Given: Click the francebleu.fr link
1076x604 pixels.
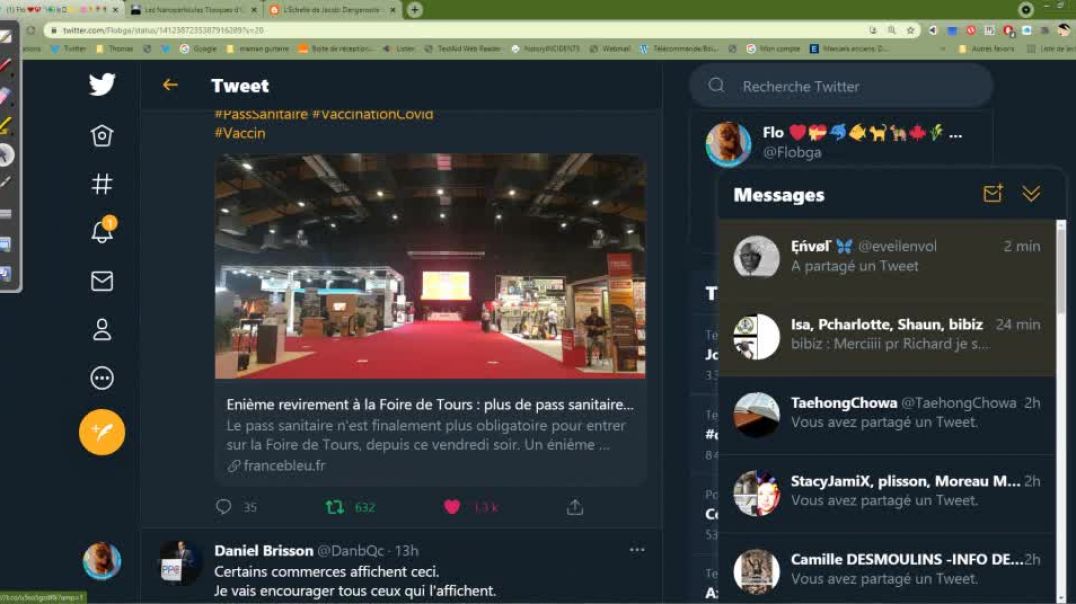Looking at the screenshot, I should pos(284,465).
